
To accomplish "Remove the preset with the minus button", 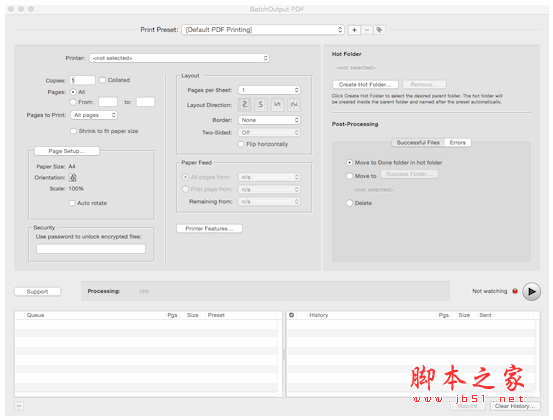I will click(x=367, y=30).
